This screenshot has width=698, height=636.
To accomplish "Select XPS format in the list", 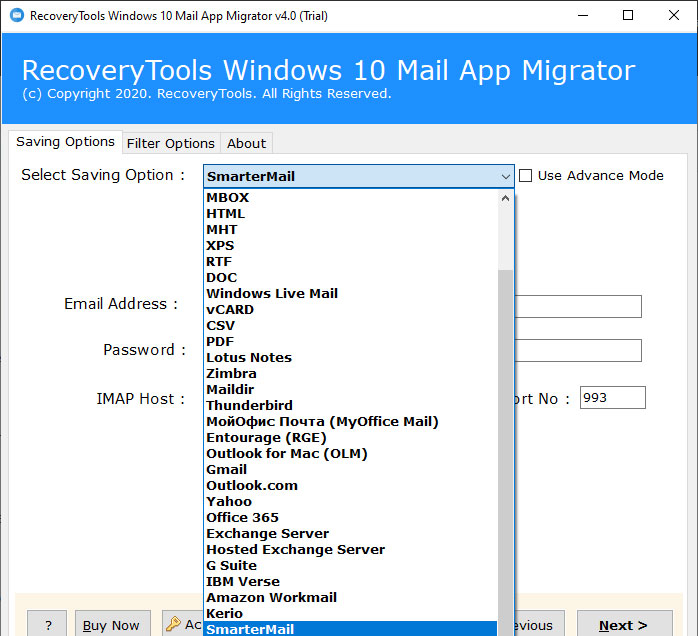I will [x=351, y=246].
